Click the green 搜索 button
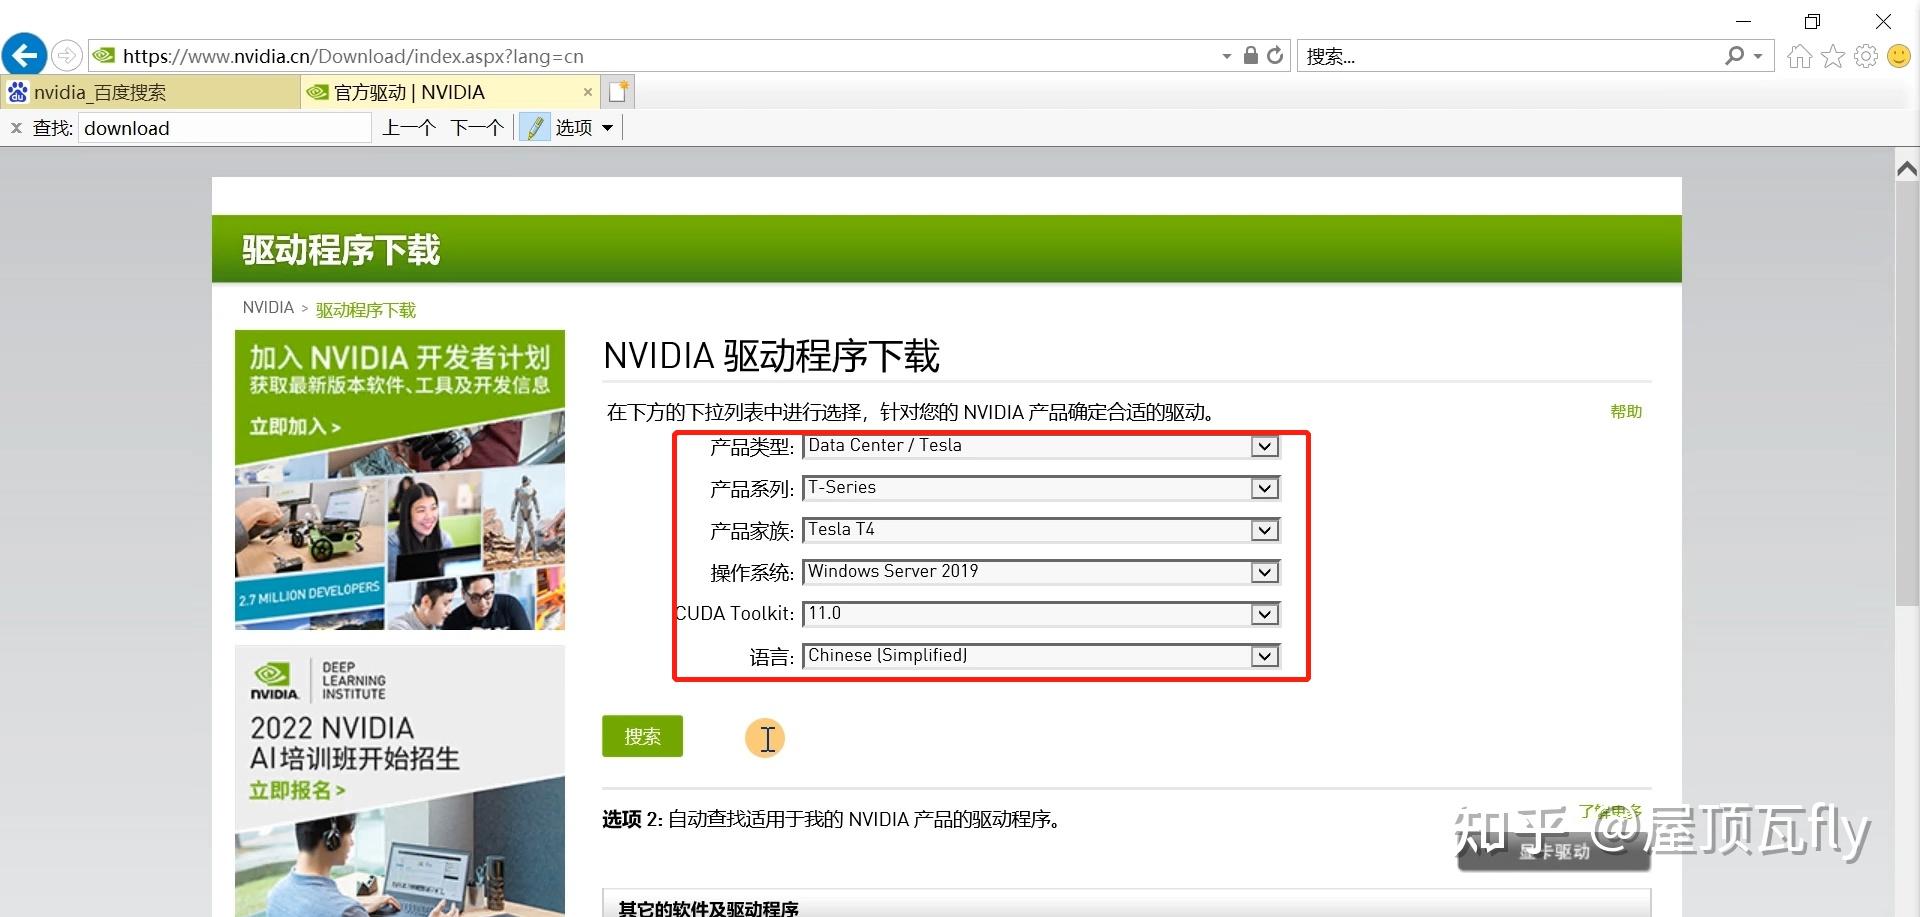This screenshot has width=1920, height=917. (x=642, y=736)
